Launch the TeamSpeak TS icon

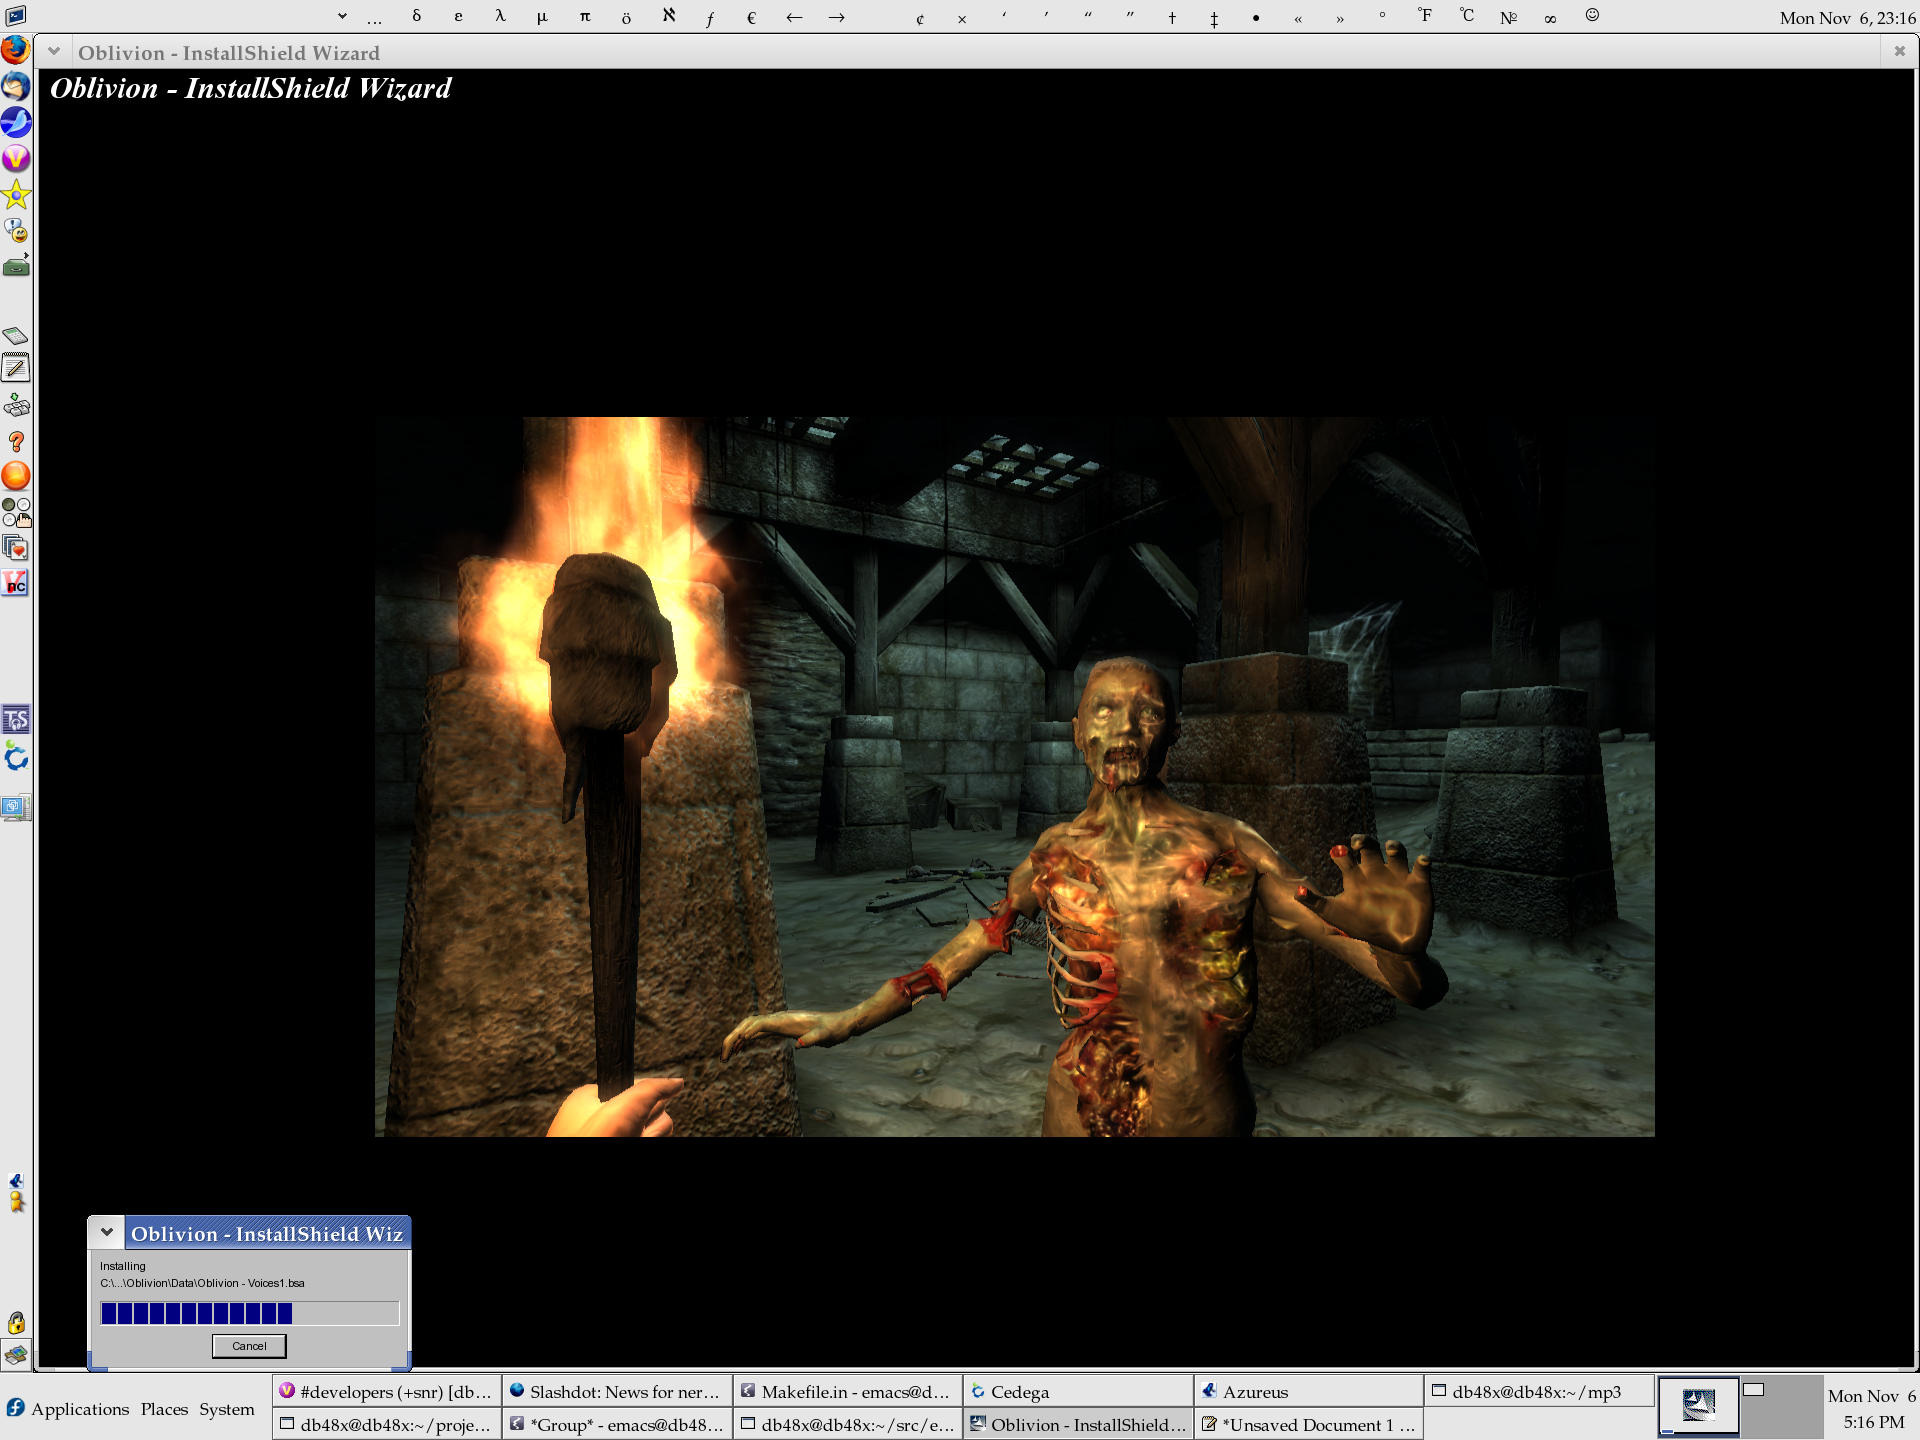tap(16, 720)
